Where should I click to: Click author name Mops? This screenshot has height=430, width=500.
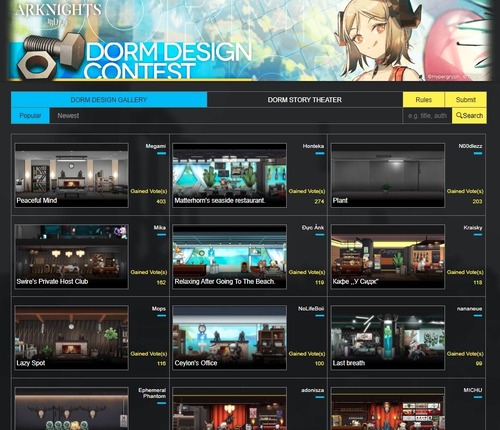click(159, 309)
